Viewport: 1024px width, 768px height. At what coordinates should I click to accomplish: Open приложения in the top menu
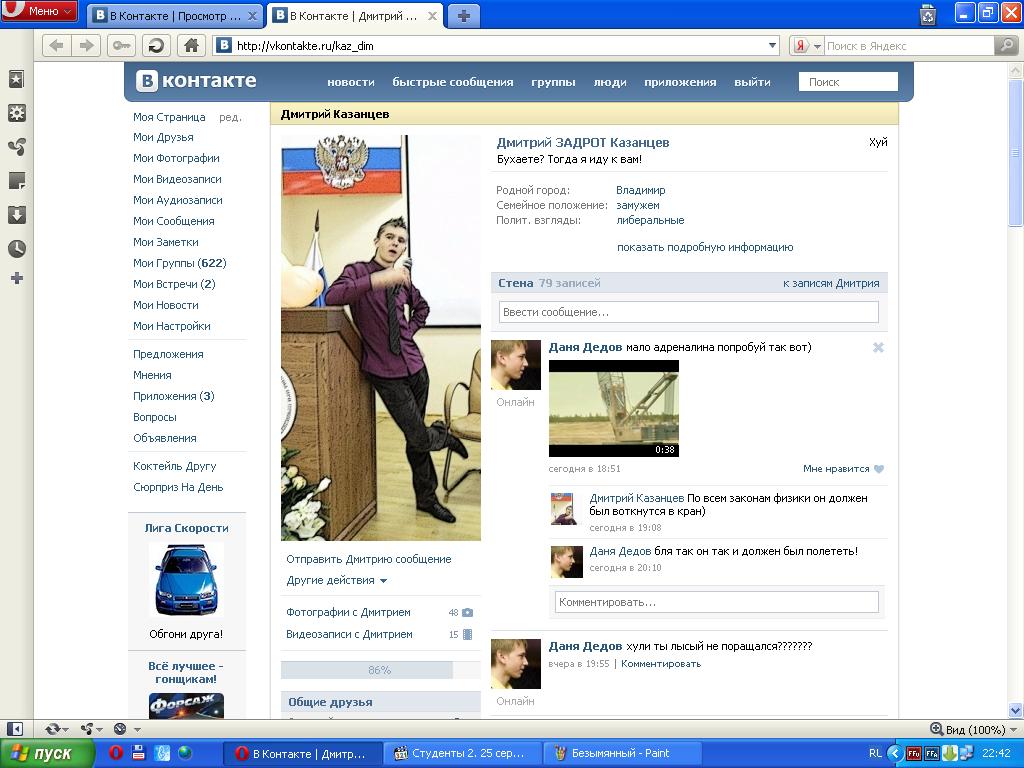[680, 82]
